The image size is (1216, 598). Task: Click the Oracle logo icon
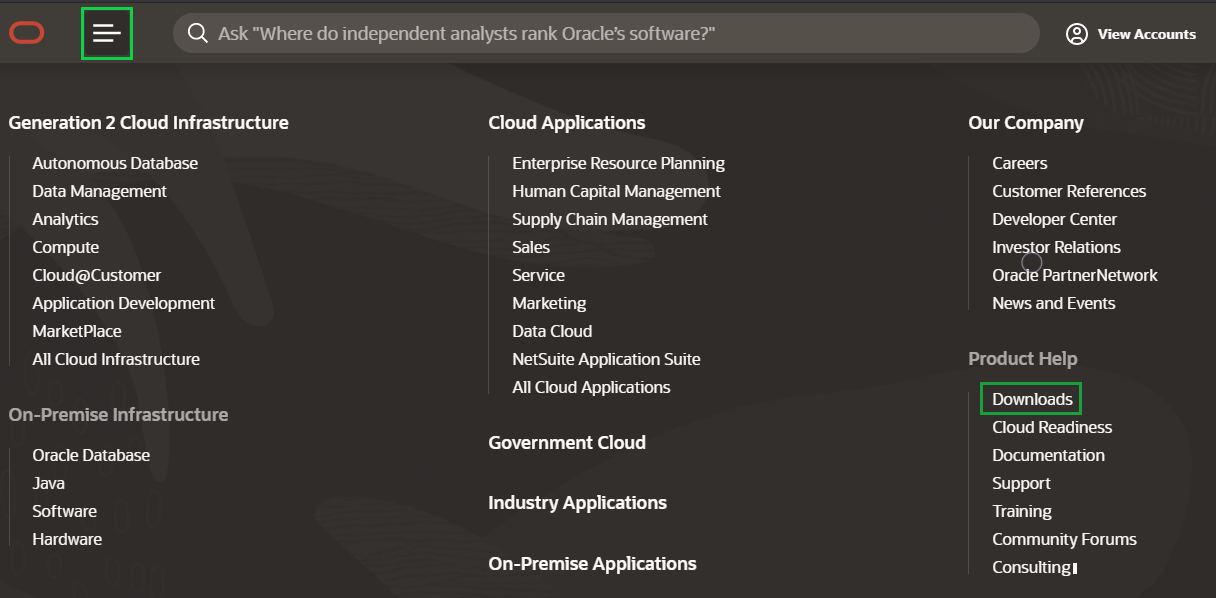click(27, 34)
